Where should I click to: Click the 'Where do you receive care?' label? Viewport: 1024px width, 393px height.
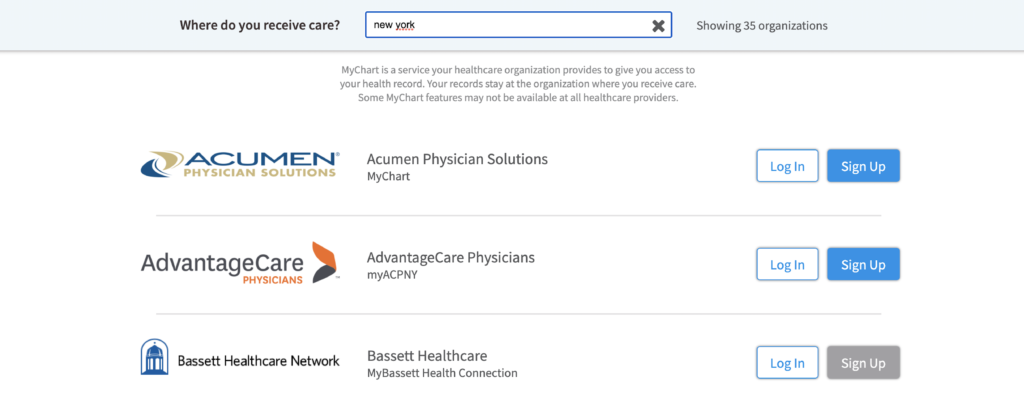tap(259, 25)
